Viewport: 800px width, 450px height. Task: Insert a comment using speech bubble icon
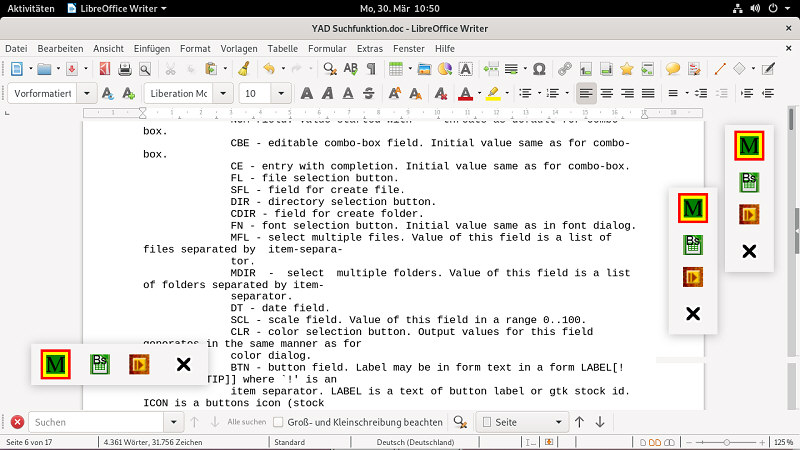point(673,69)
